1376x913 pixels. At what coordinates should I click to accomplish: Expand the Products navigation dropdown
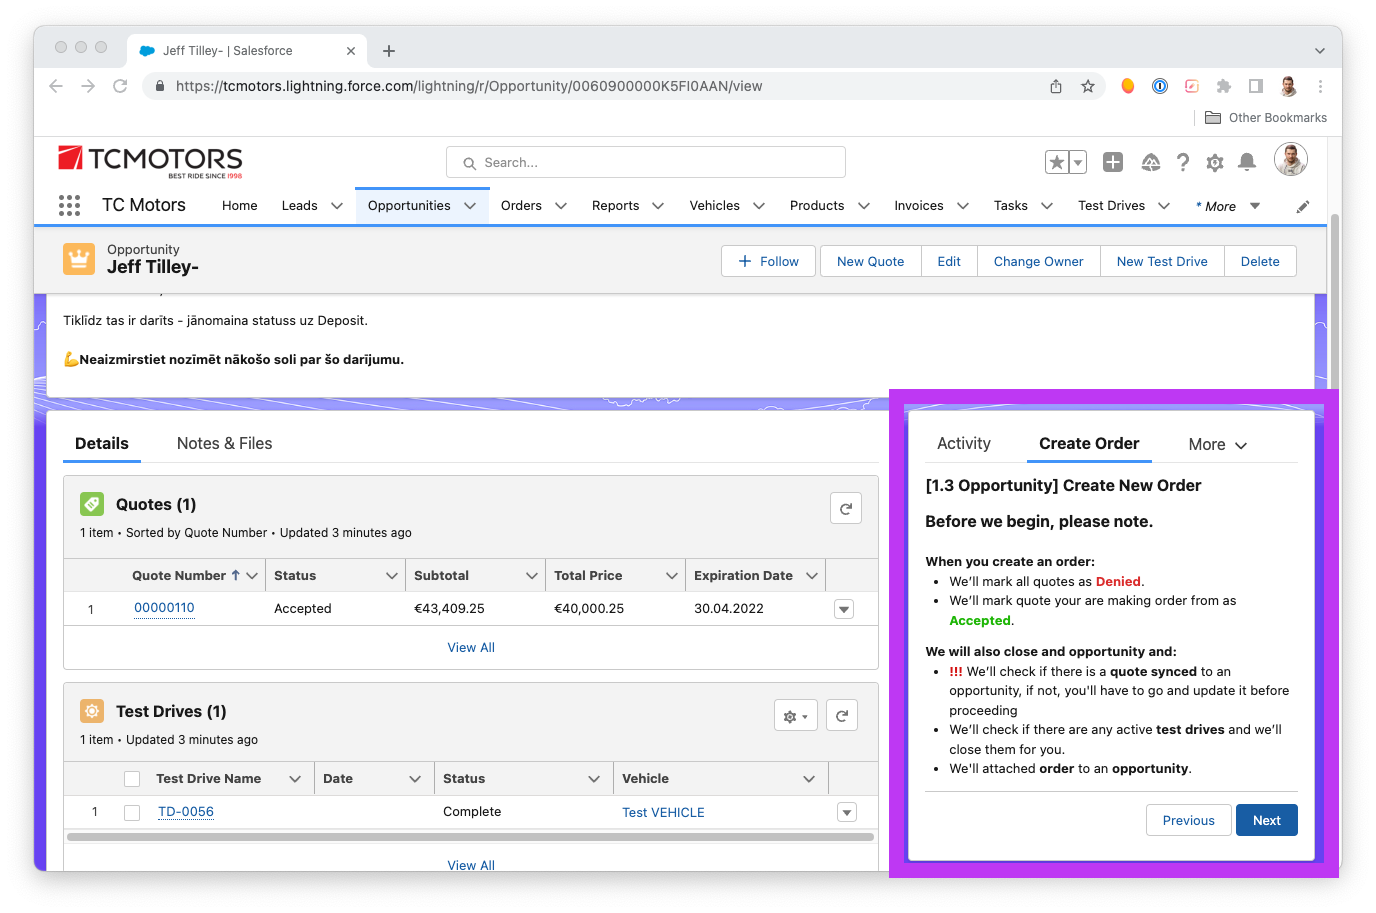(864, 206)
